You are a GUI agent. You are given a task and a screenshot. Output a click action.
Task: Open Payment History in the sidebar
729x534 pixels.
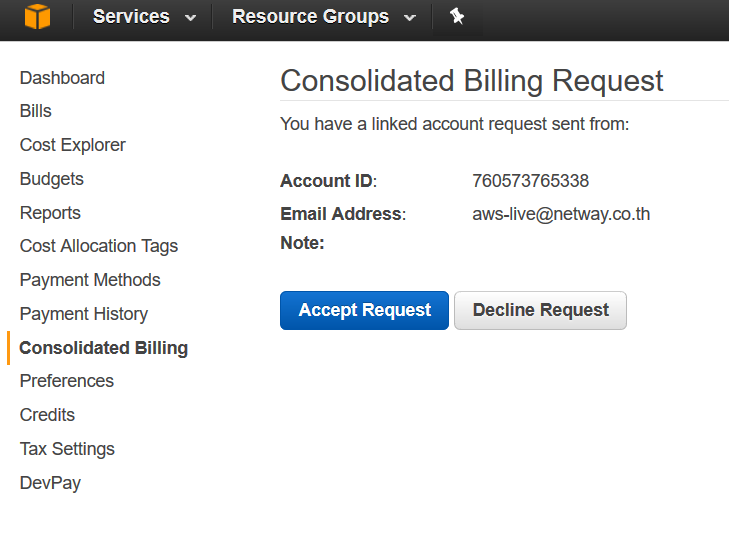tap(84, 314)
